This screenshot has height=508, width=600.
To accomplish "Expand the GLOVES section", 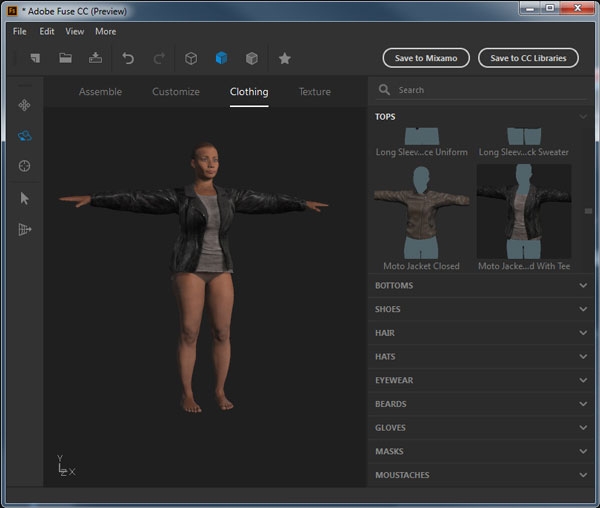I will point(481,428).
